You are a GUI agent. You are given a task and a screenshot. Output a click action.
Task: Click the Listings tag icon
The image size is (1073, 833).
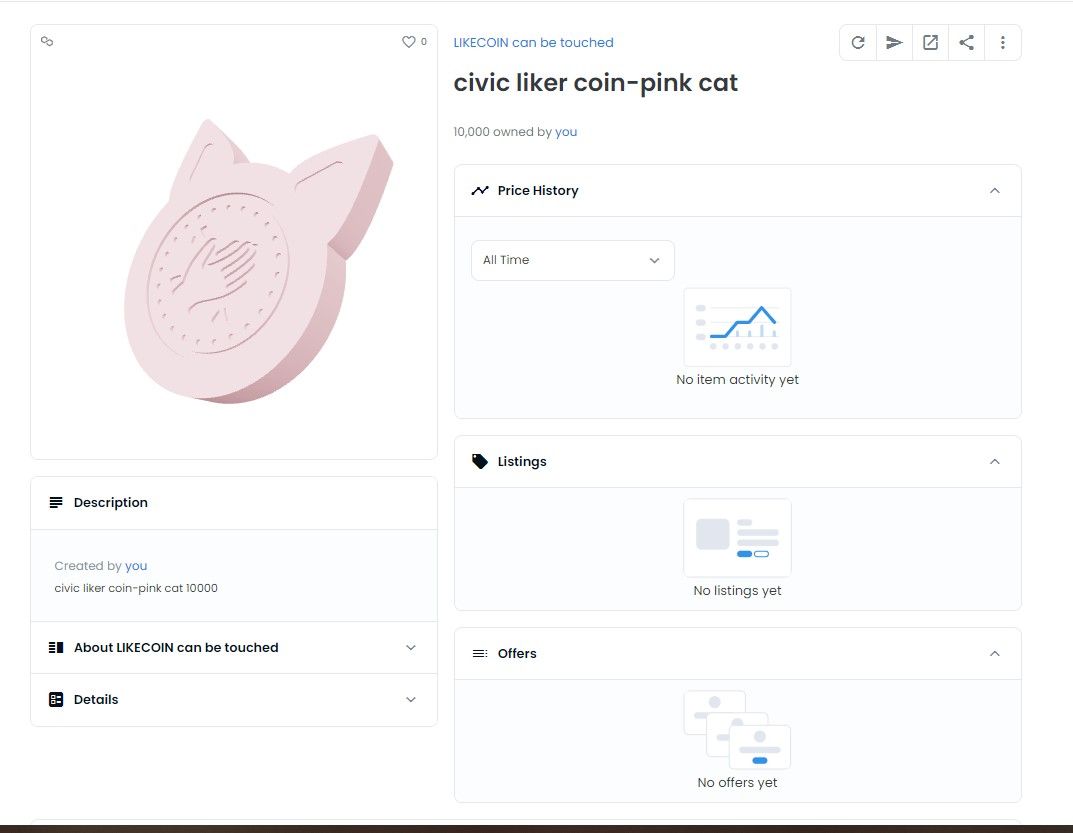pyautogui.click(x=480, y=462)
